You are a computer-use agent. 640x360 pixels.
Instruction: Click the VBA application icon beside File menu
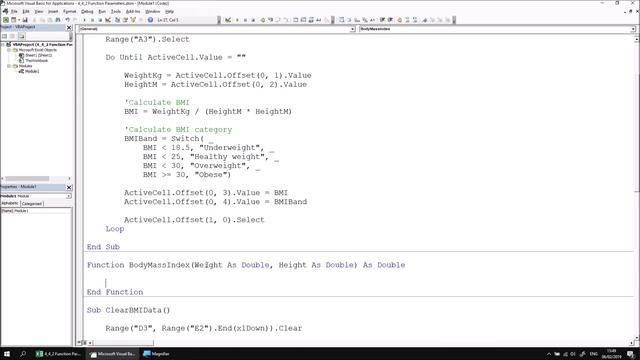(5, 11)
